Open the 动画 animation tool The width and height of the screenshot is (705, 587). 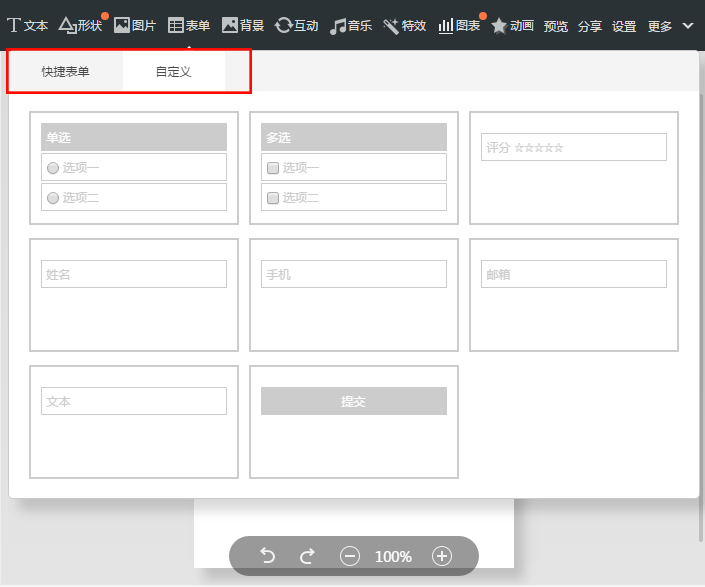tap(513, 26)
